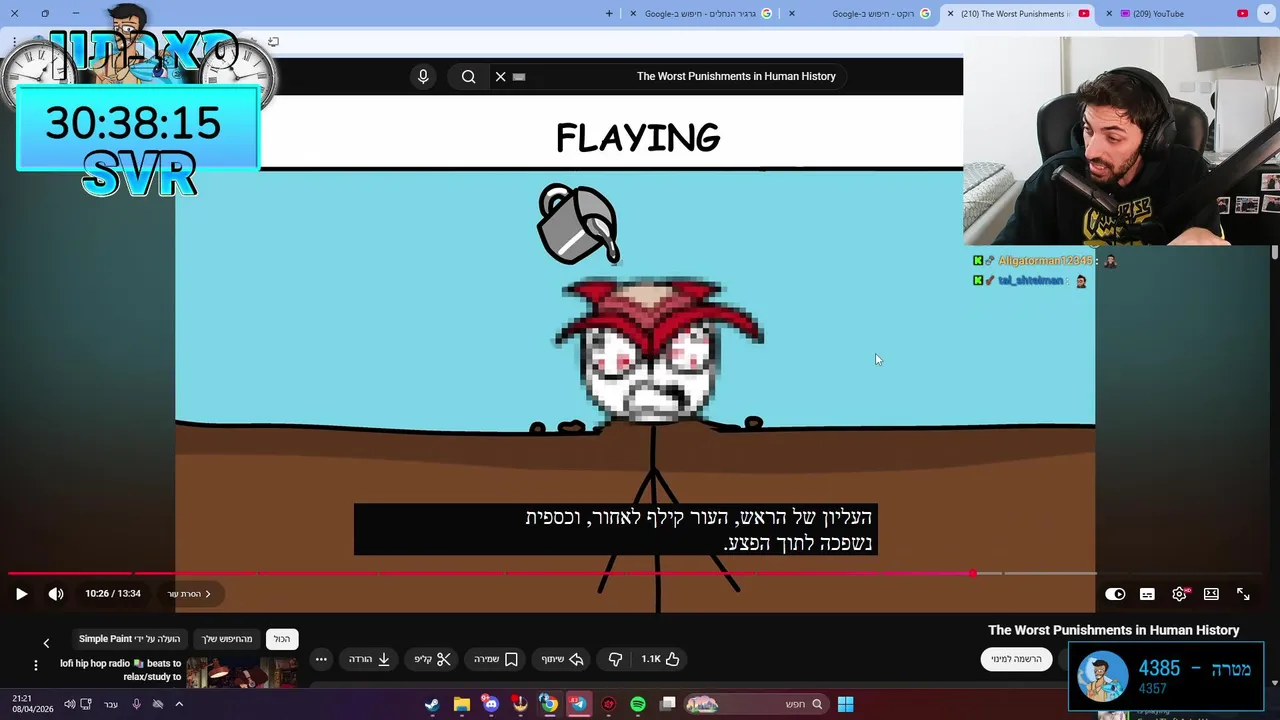
Task: Switch to theater mode in the player
Action: pyautogui.click(x=1211, y=594)
